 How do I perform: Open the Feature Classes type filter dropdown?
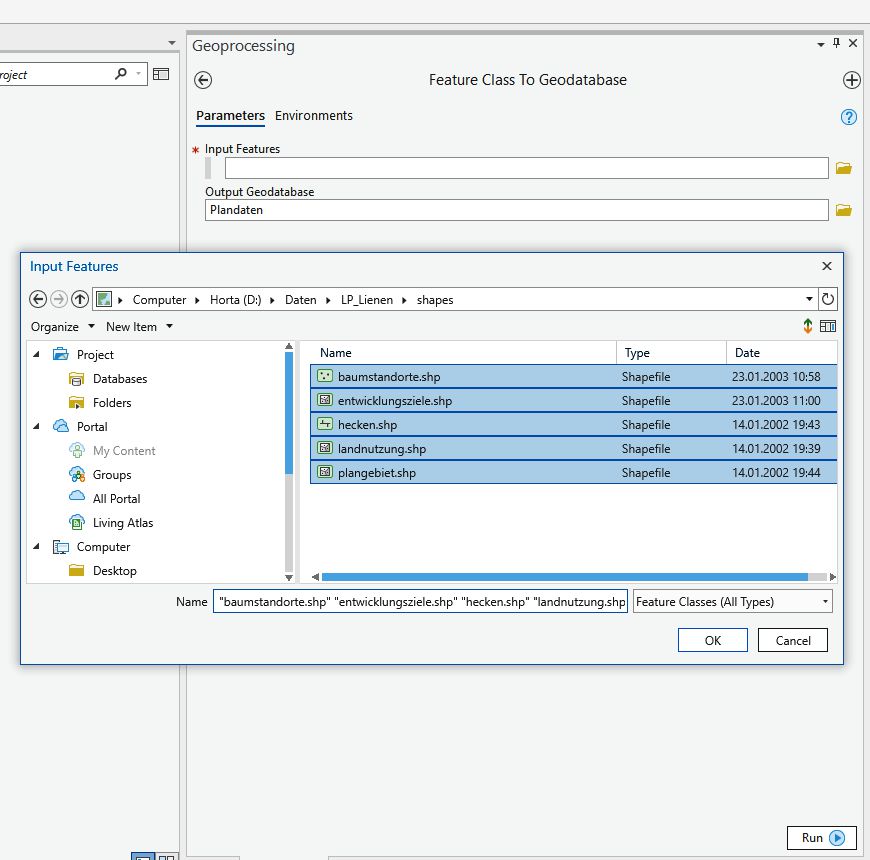tap(732, 601)
